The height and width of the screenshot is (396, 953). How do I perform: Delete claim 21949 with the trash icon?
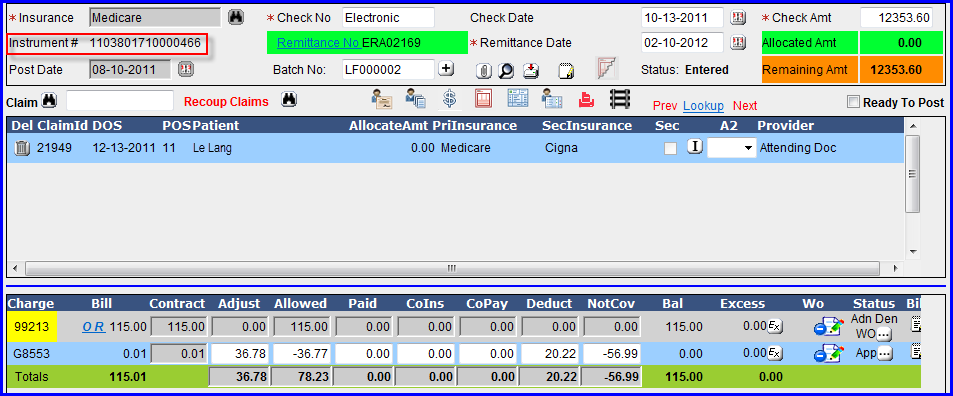pyautogui.click(x=21, y=148)
